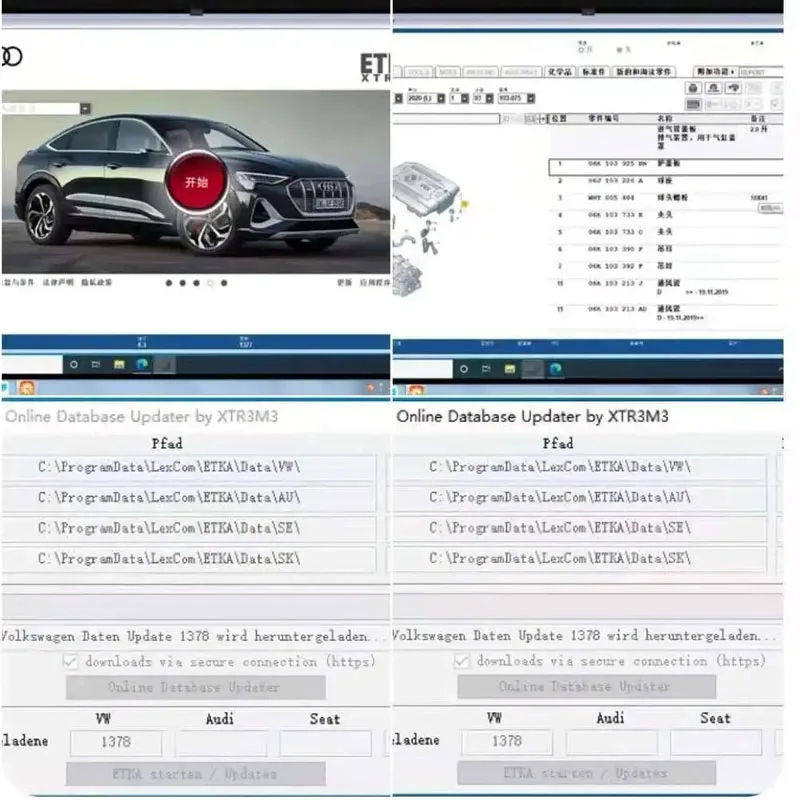
Task: Click Online Database Updater button in right updater
Action: point(587,687)
